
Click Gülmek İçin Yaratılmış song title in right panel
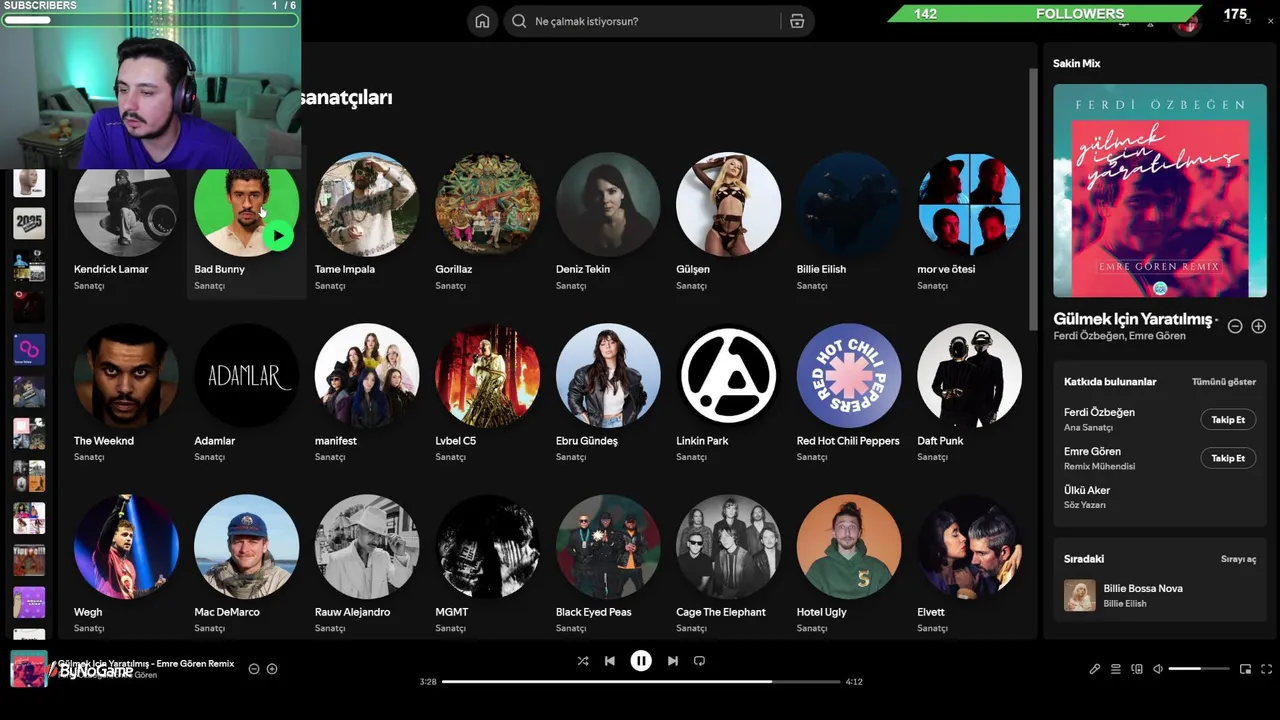(x=1132, y=319)
